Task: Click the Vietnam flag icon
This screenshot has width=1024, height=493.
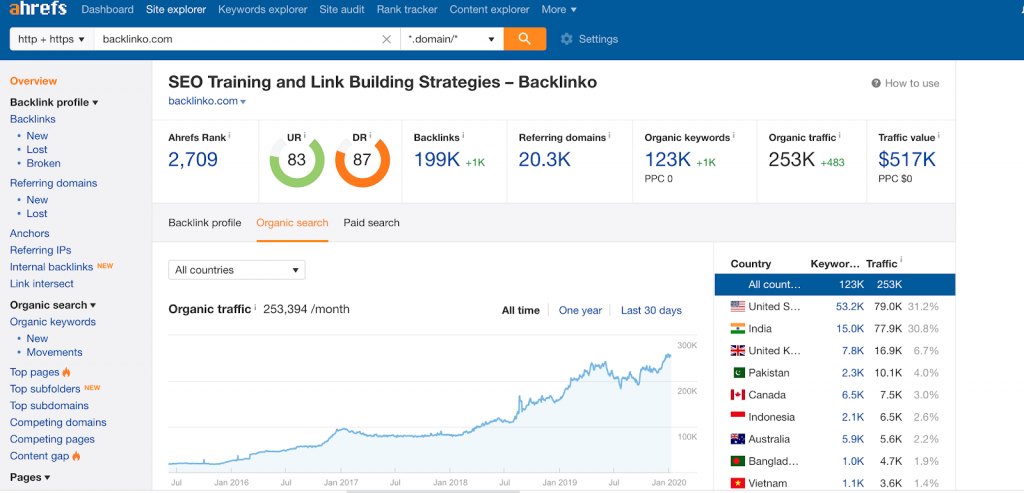Action: point(737,483)
